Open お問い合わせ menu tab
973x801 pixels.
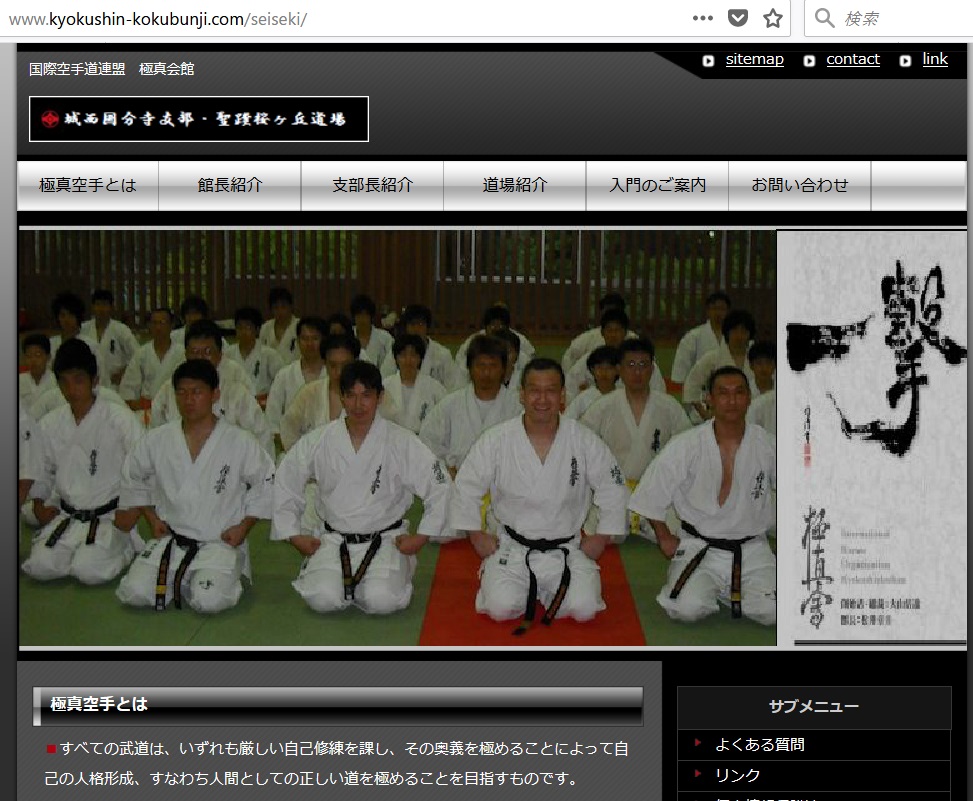point(799,185)
